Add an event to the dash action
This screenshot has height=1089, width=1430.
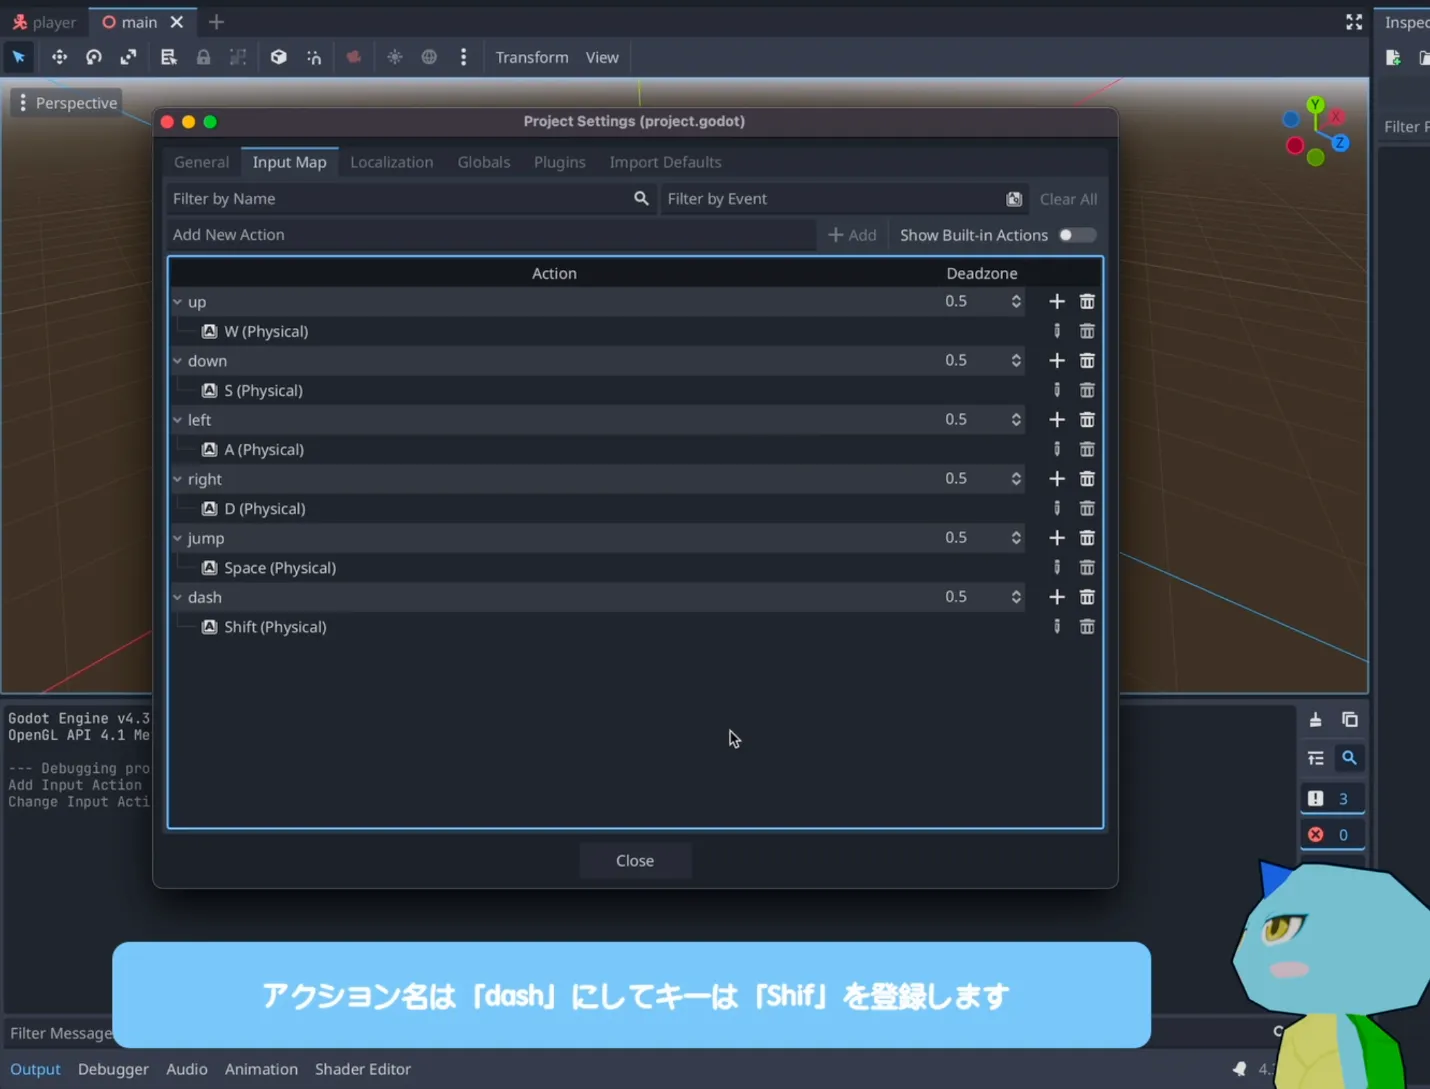(x=1056, y=597)
